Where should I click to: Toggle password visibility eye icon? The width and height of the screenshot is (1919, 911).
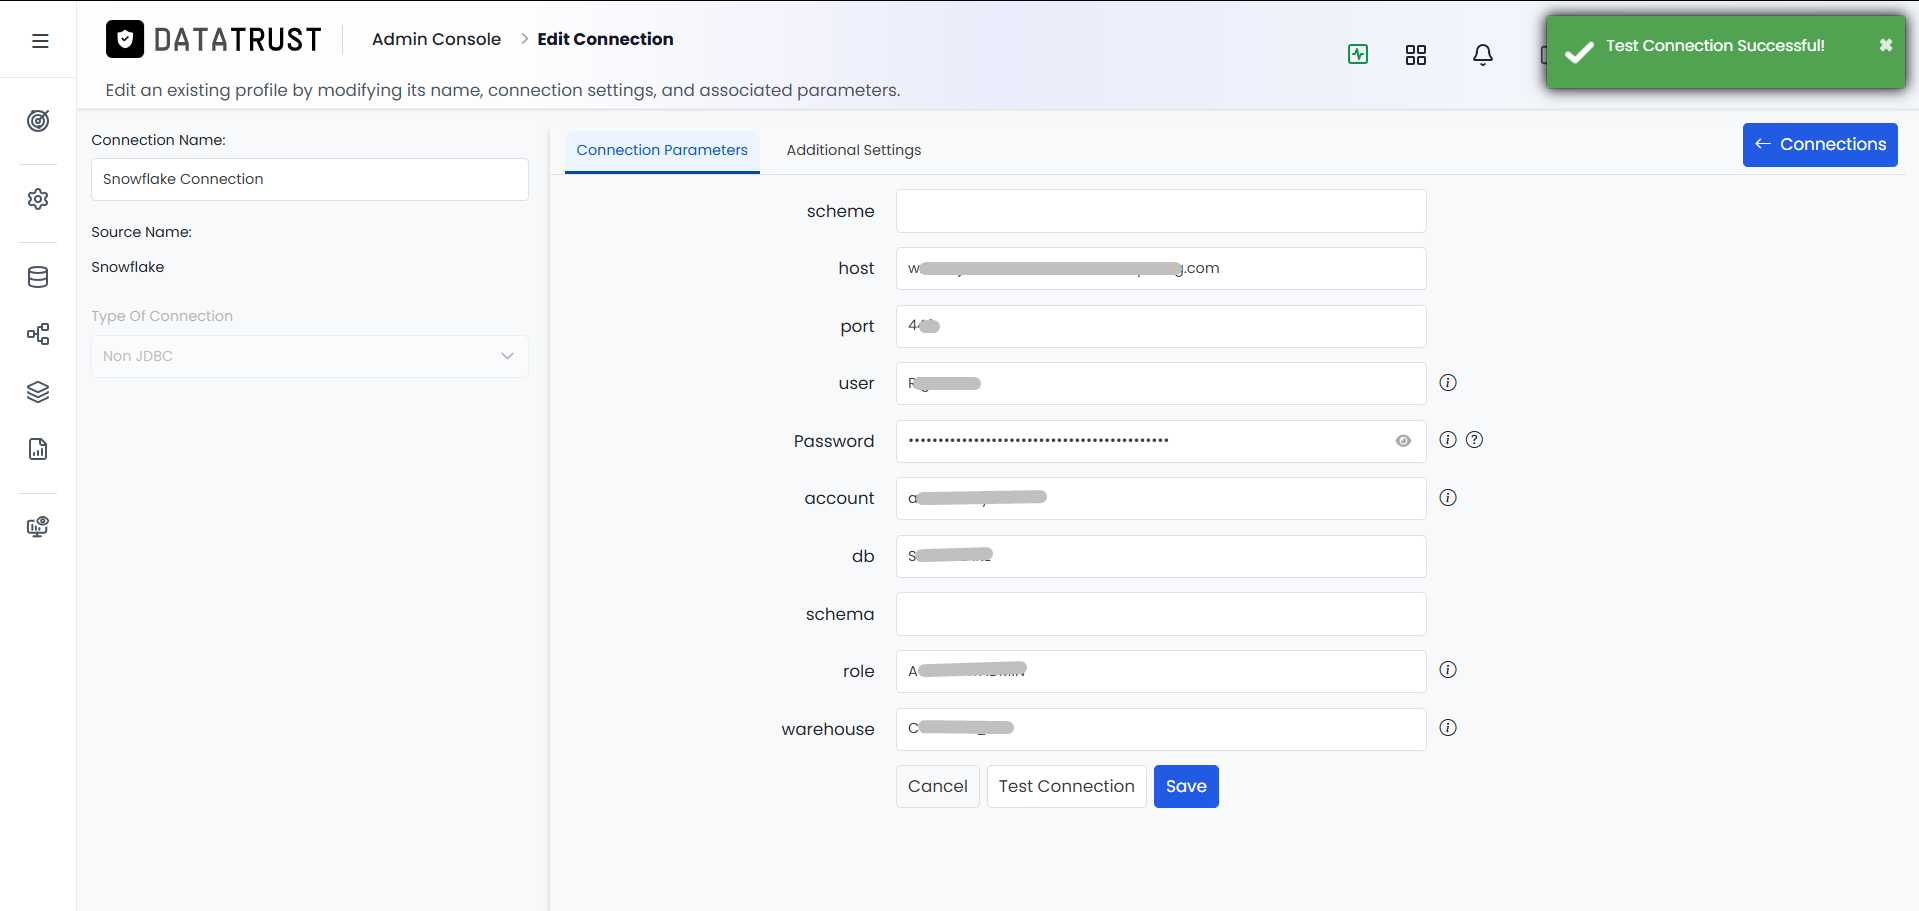coord(1403,441)
